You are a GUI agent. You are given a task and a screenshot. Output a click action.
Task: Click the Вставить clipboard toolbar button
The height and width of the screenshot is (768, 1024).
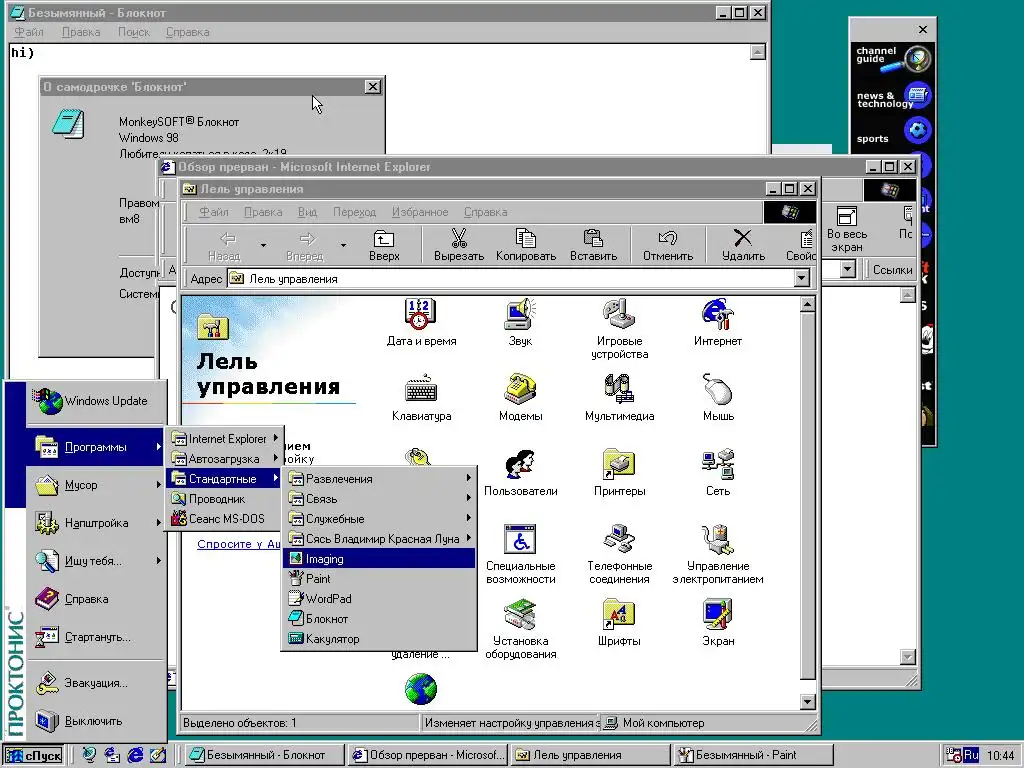tap(593, 246)
